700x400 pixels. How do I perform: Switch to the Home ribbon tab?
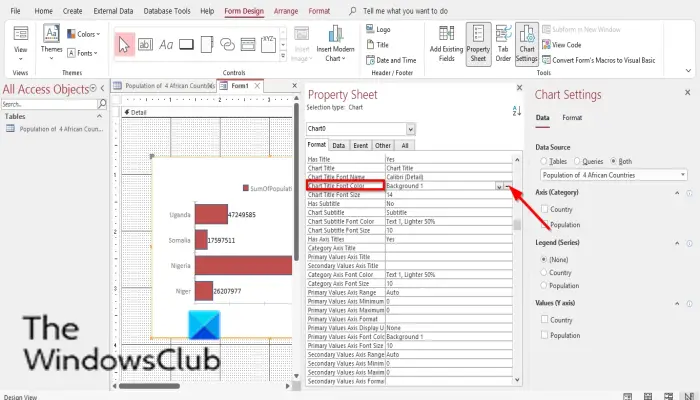(x=43, y=11)
